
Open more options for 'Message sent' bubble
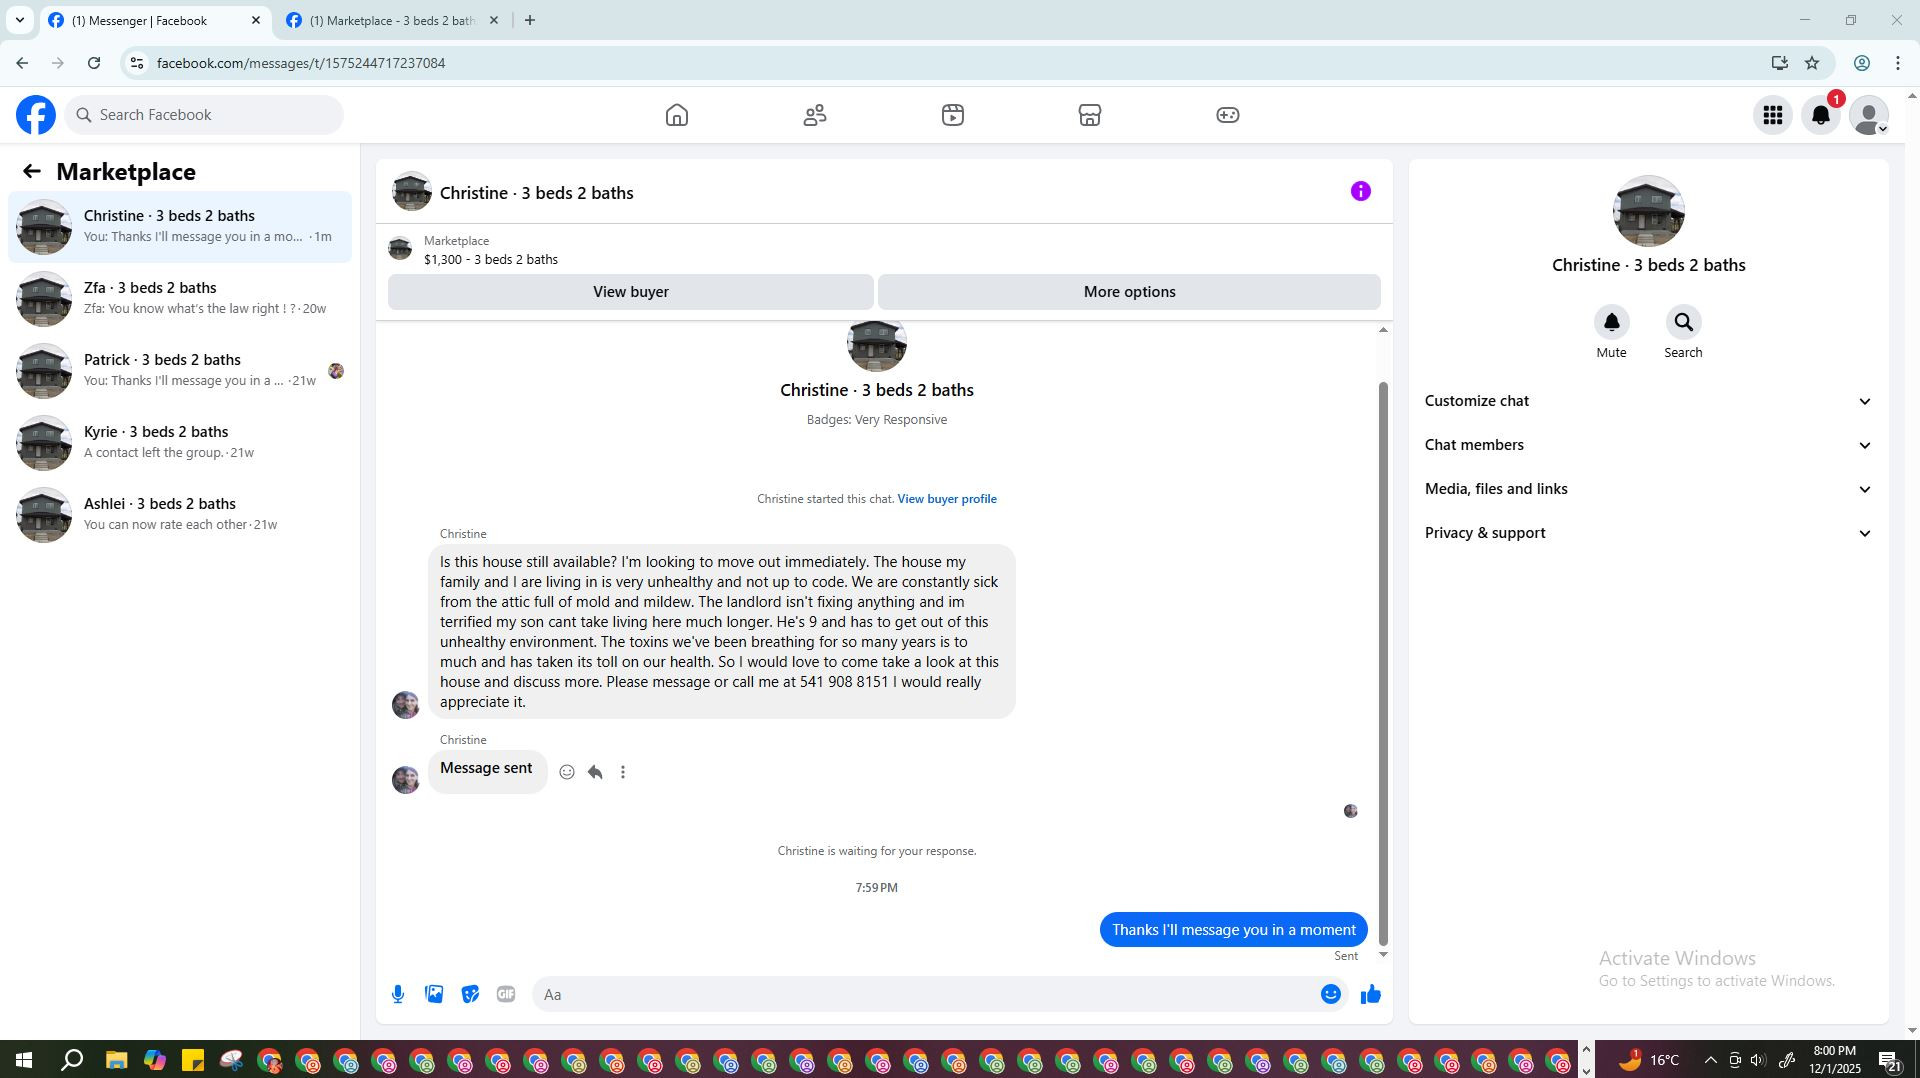point(623,772)
